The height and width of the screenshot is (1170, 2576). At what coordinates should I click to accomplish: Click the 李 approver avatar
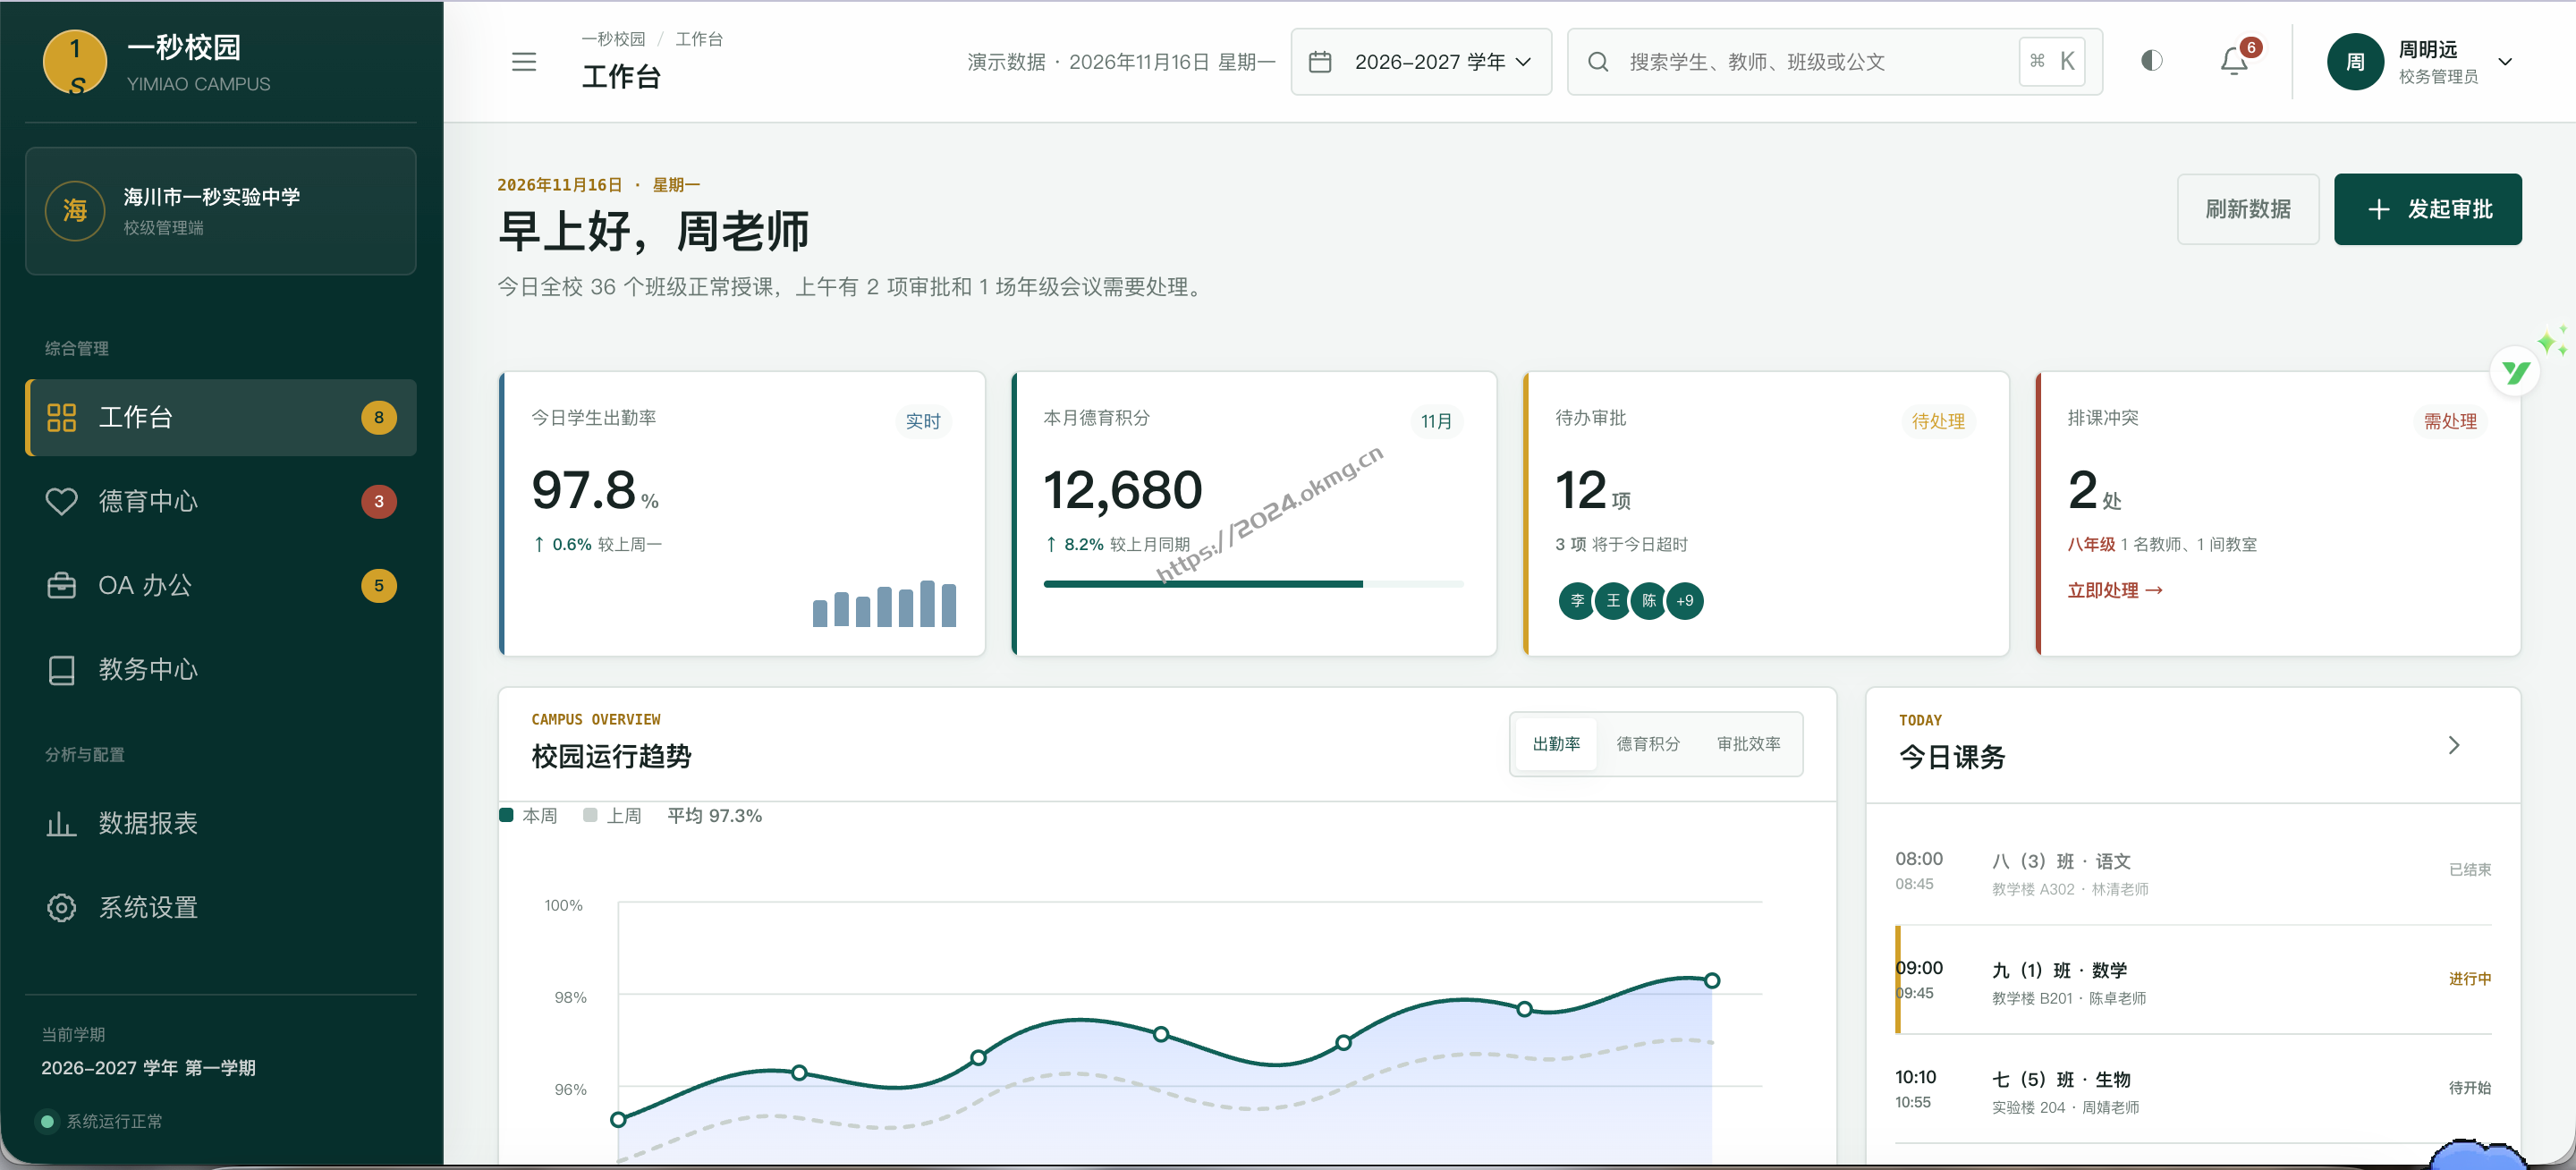(x=1577, y=600)
